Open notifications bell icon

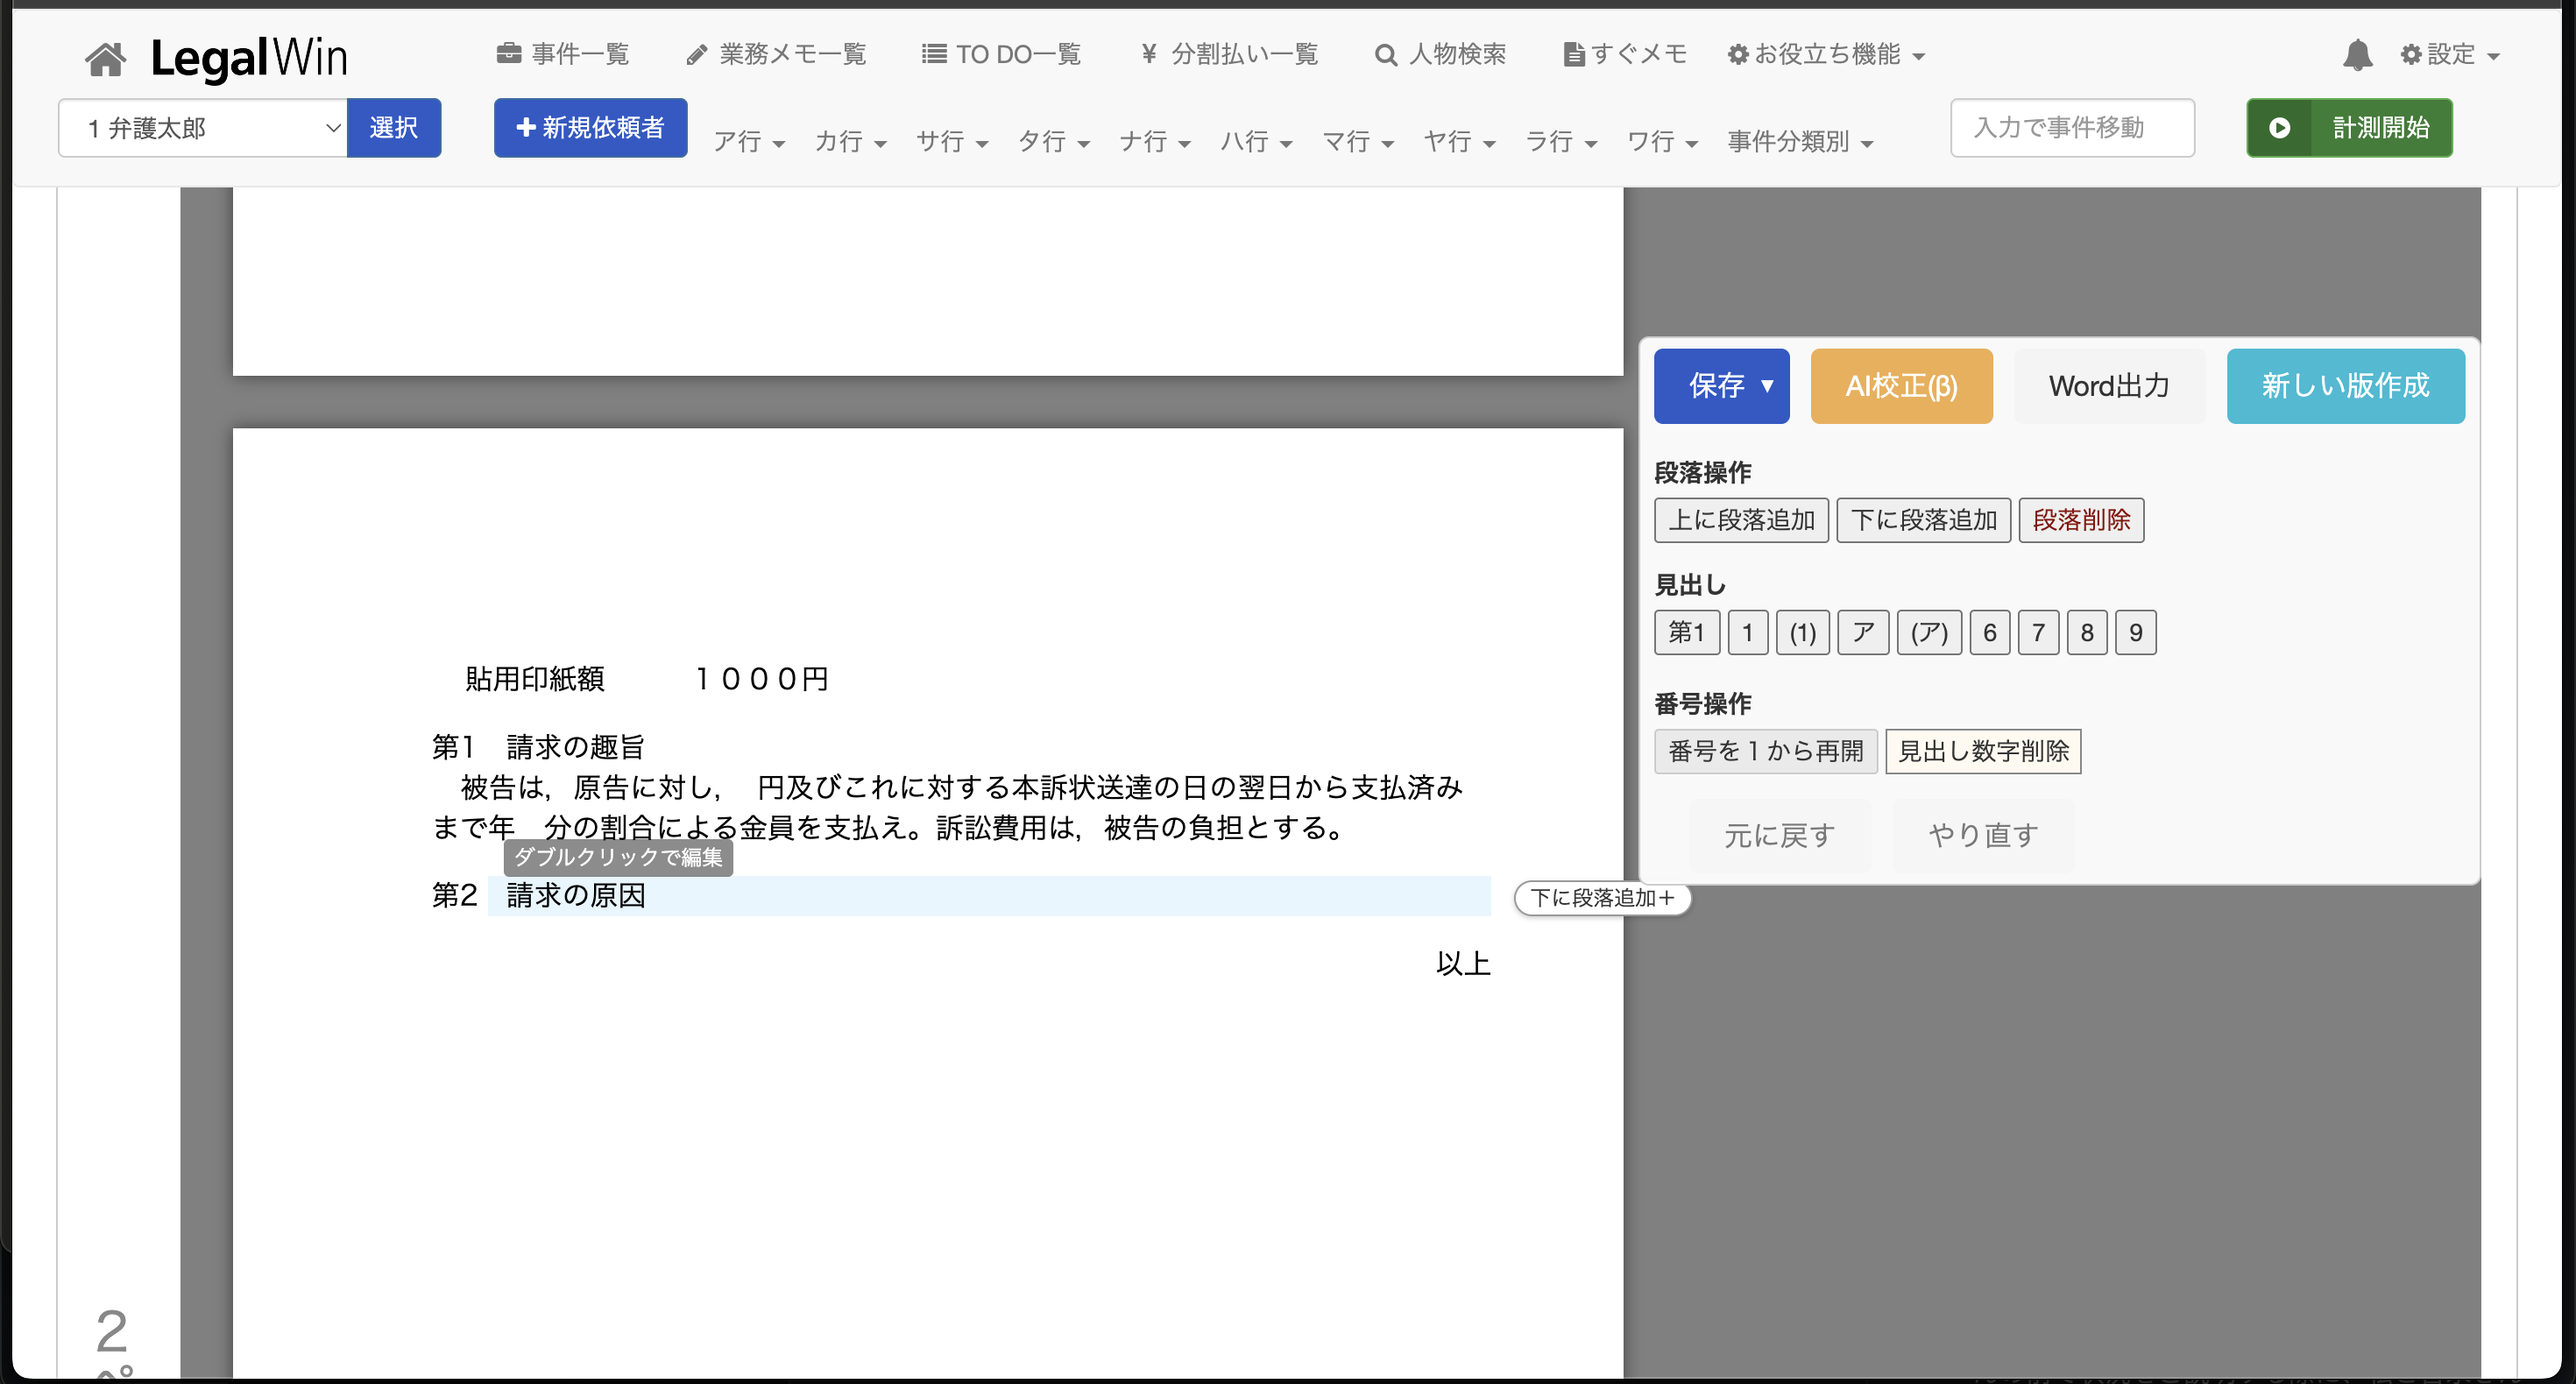(x=2357, y=55)
